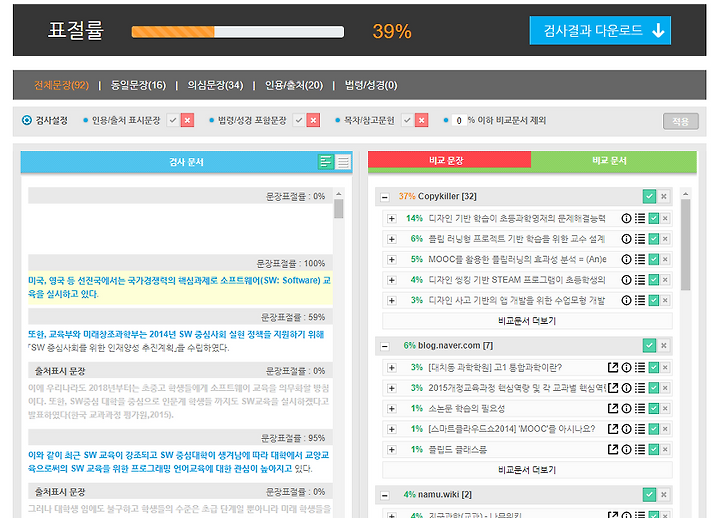Image resolution: width=720 pixels, height=518 pixels.
Task: Open info icon for 3% 디자인 사고 기반
Action: pos(626,300)
